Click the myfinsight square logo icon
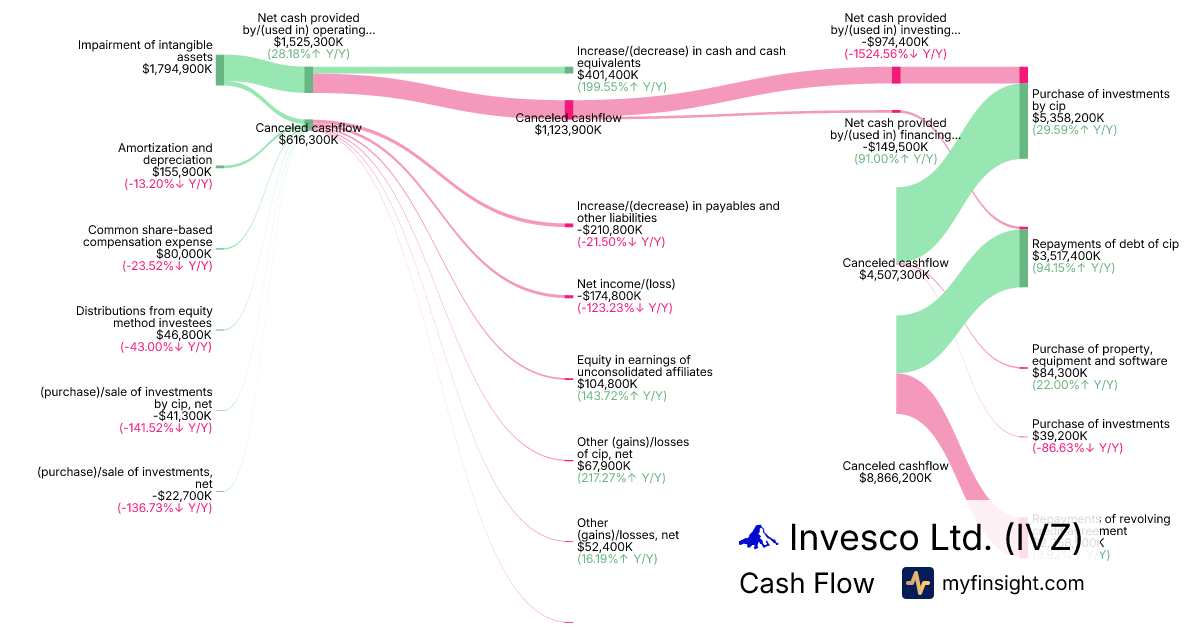1200x630 pixels. (917, 583)
